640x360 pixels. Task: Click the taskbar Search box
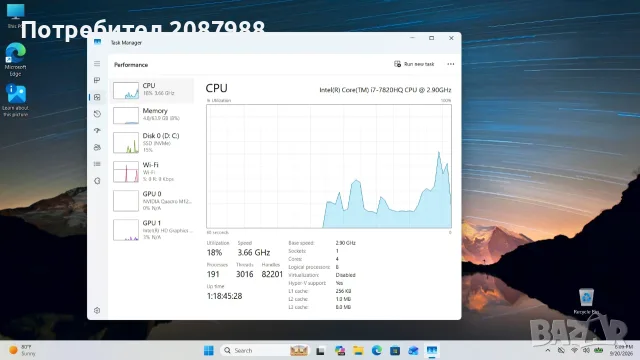(x=264, y=351)
